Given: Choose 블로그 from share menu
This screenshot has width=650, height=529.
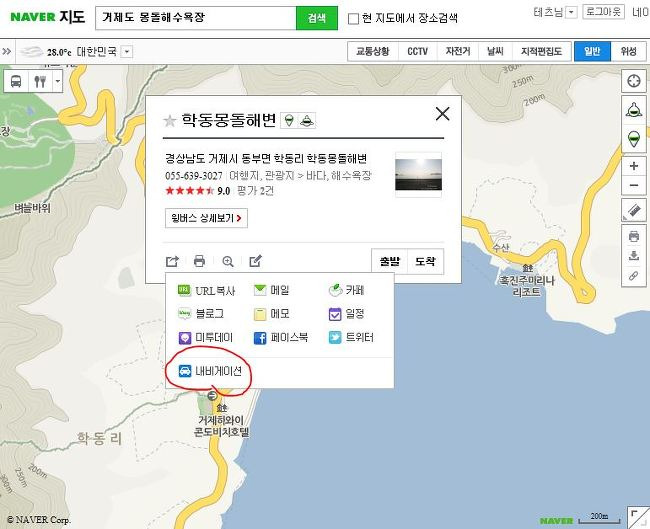Looking at the screenshot, I should (201, 314).
